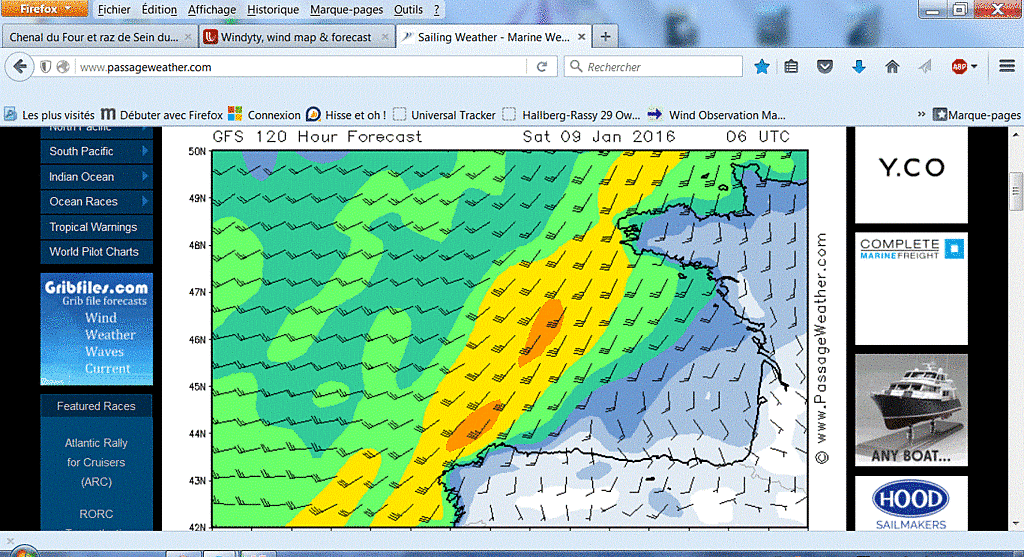Switch to Windyty wind map tab

[x=296, y=37]
